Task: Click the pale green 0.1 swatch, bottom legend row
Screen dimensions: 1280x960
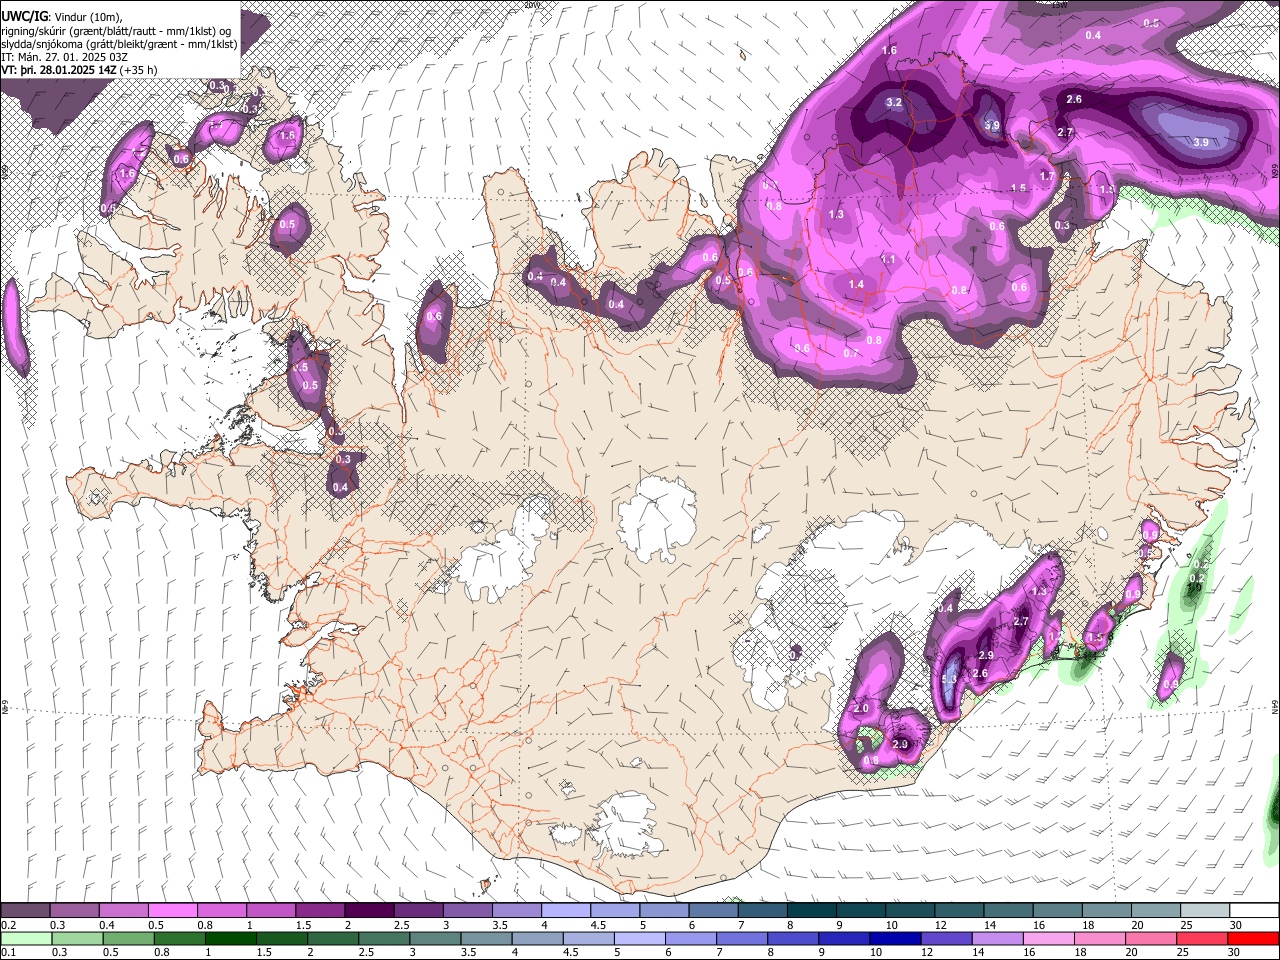Action: [25, 938]
